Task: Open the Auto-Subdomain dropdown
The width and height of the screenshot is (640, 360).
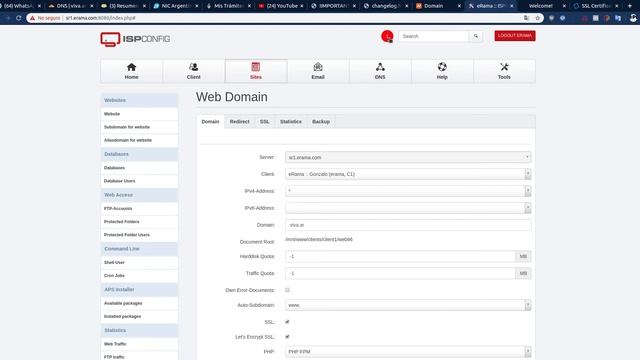Action: tap(408, 305)
